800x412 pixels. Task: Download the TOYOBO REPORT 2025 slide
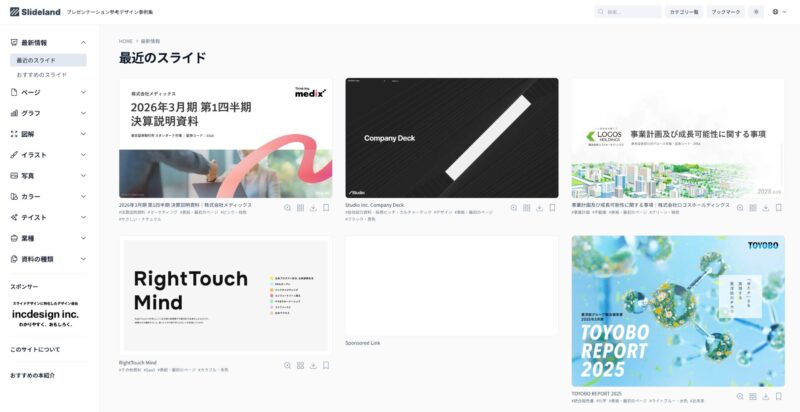[x=766, y=396]
